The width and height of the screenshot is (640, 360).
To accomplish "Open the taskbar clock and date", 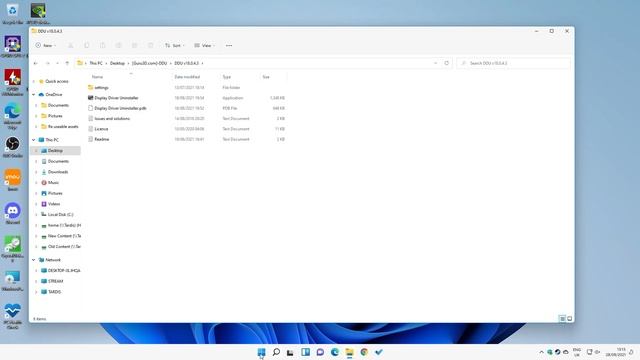I will [x=616, y=352].
